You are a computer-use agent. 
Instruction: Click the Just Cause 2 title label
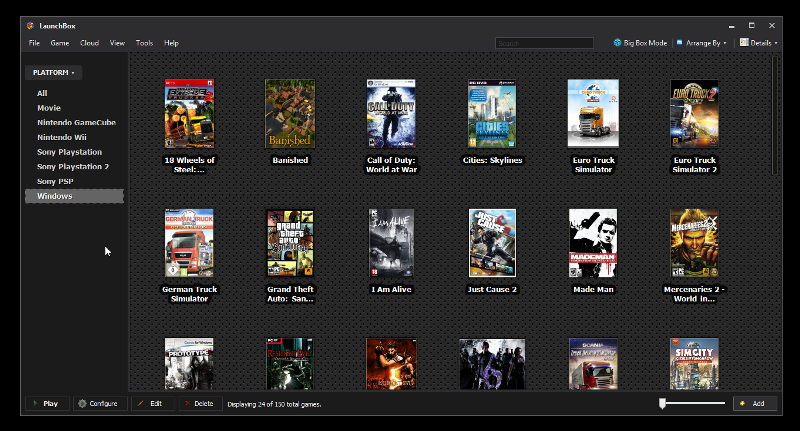click(492, 289)
